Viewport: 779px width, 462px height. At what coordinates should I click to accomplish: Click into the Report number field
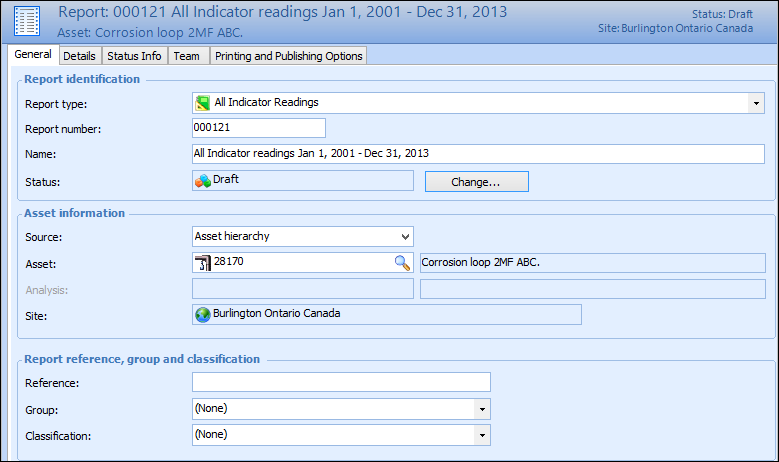click(259, 128)
